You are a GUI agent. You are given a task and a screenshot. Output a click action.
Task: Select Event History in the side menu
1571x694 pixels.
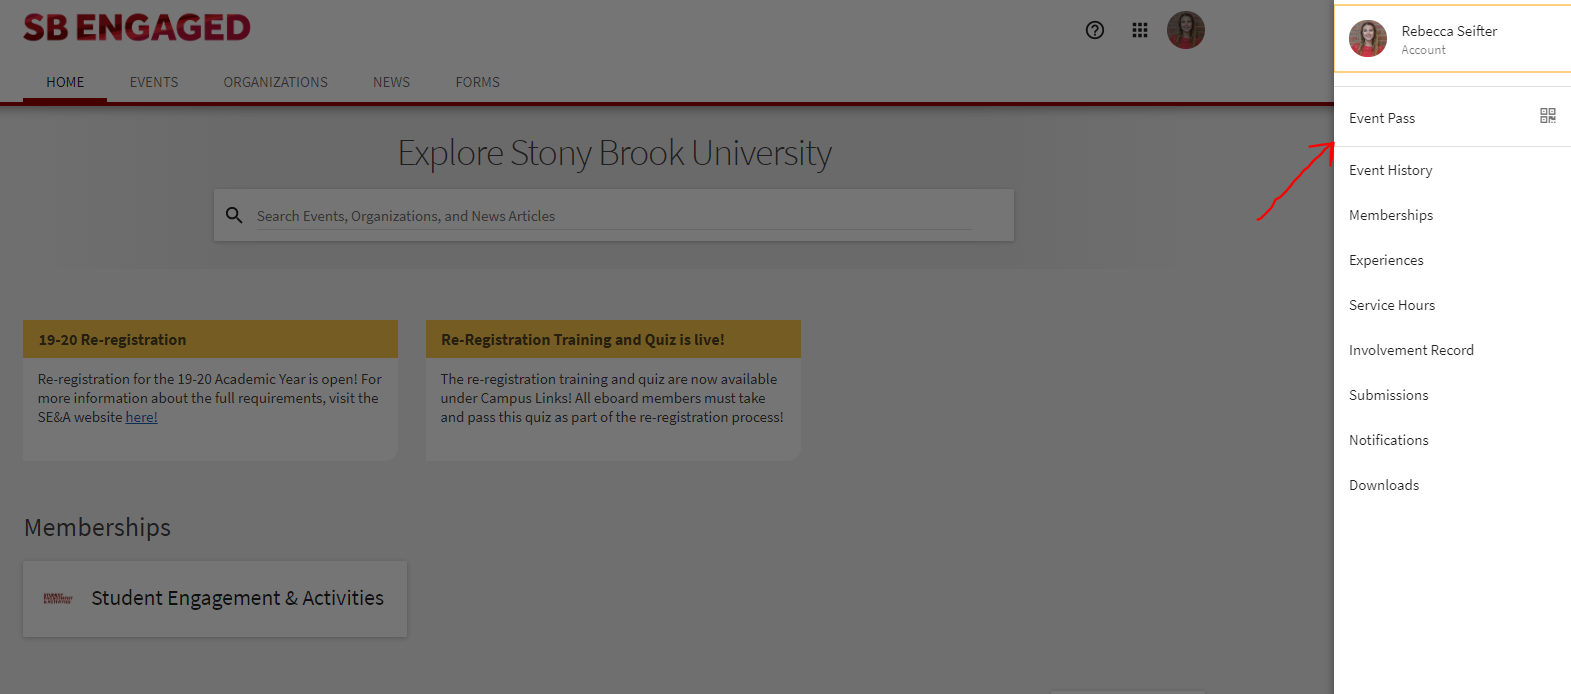tap(1453, 170)
